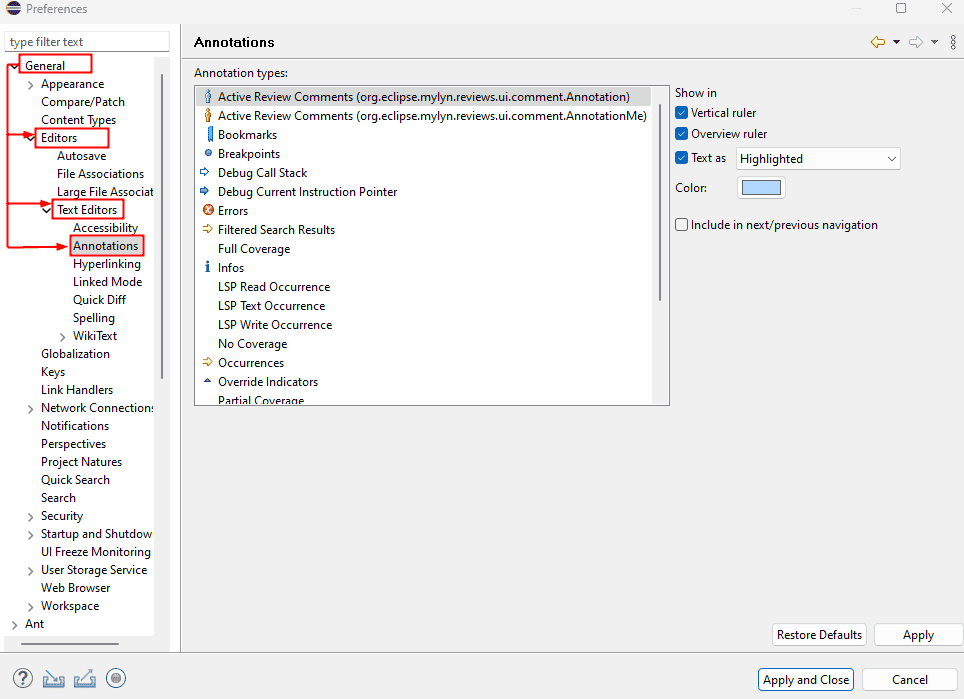
Task: Click the preferences tree vertical scrollbar
Action: coord(162,226)
